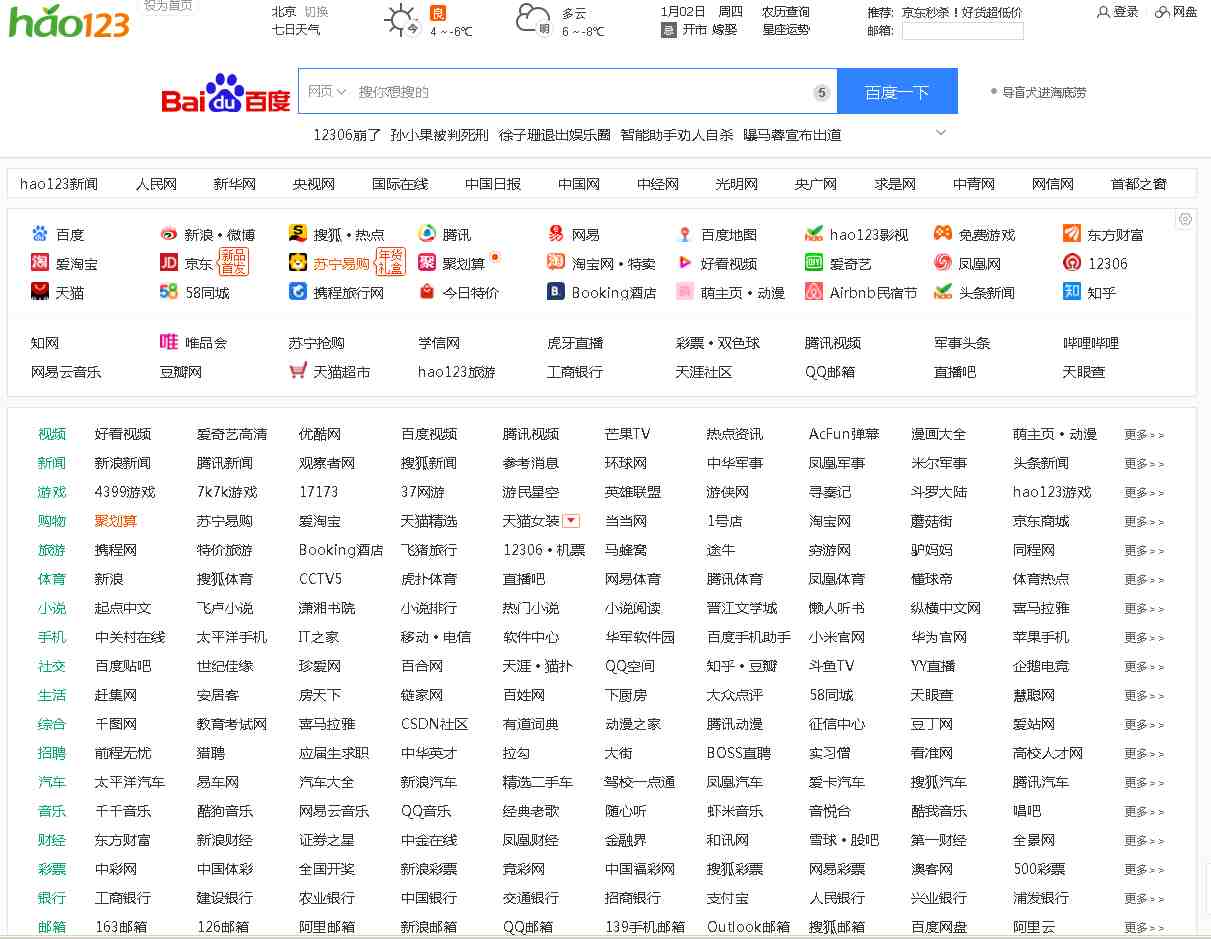
Task: Click inside the Baidu search input field
Action: (x=560, y=91)
